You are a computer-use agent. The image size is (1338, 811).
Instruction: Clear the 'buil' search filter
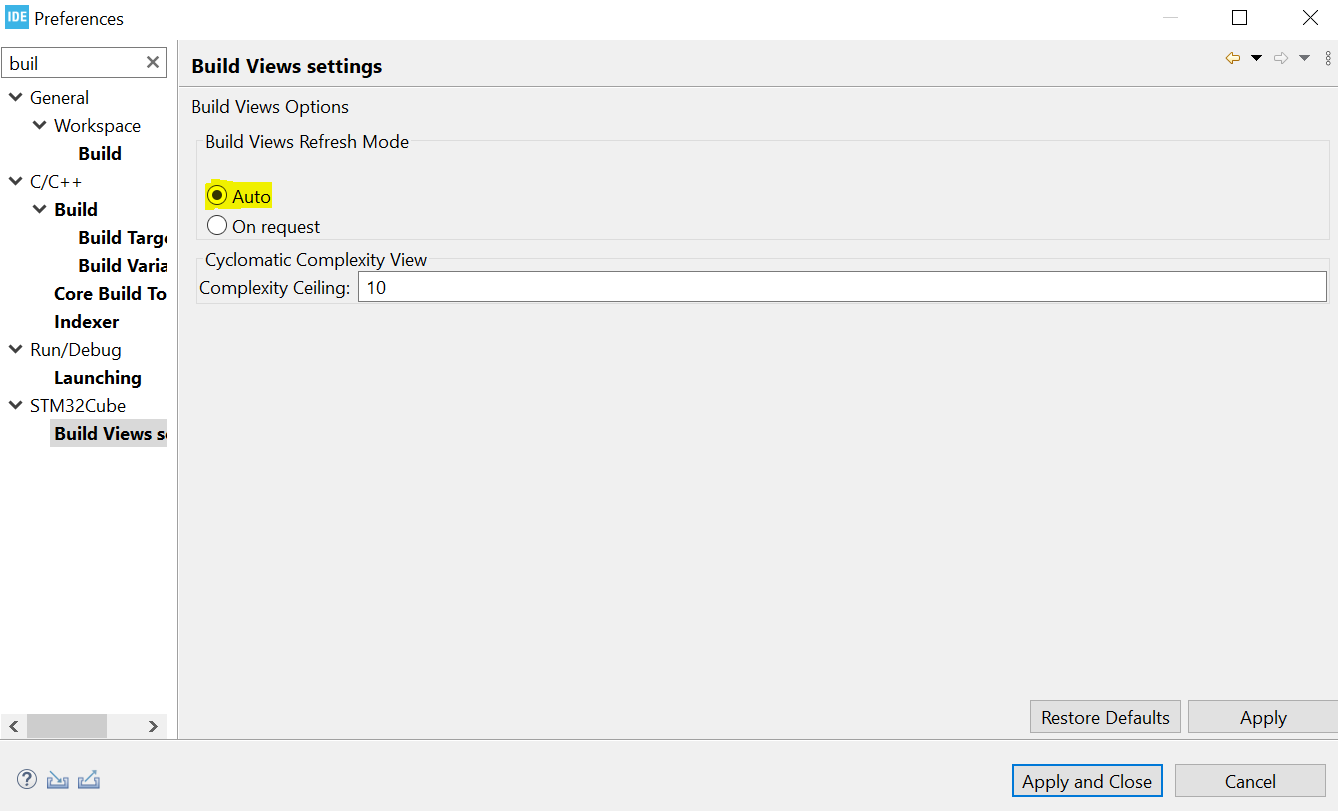[154, 62]
